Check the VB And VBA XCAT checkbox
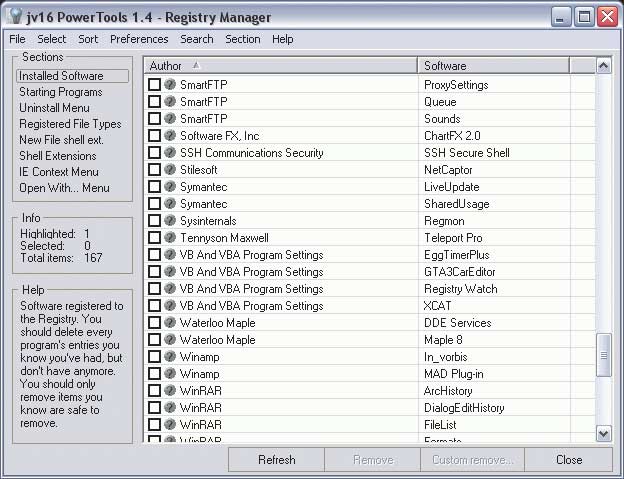 point(154,306)
